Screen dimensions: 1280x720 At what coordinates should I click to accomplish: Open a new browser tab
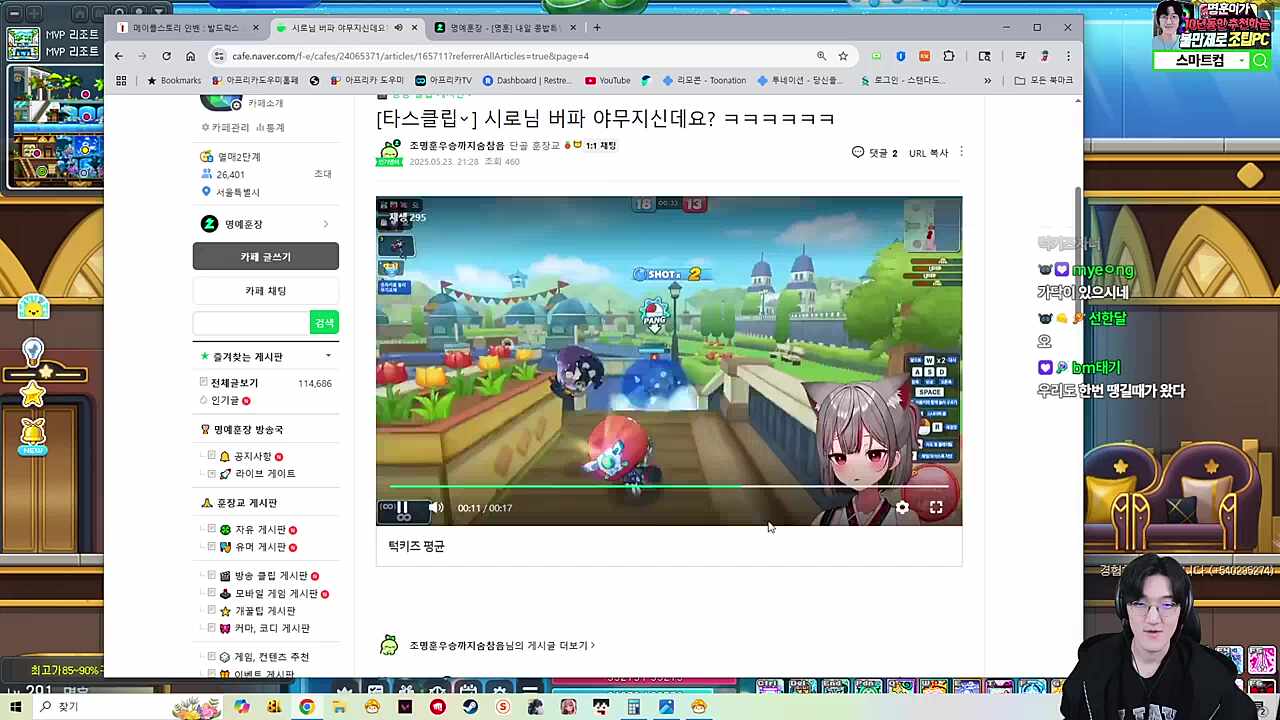pyautogui.click(x=597, y=28)
